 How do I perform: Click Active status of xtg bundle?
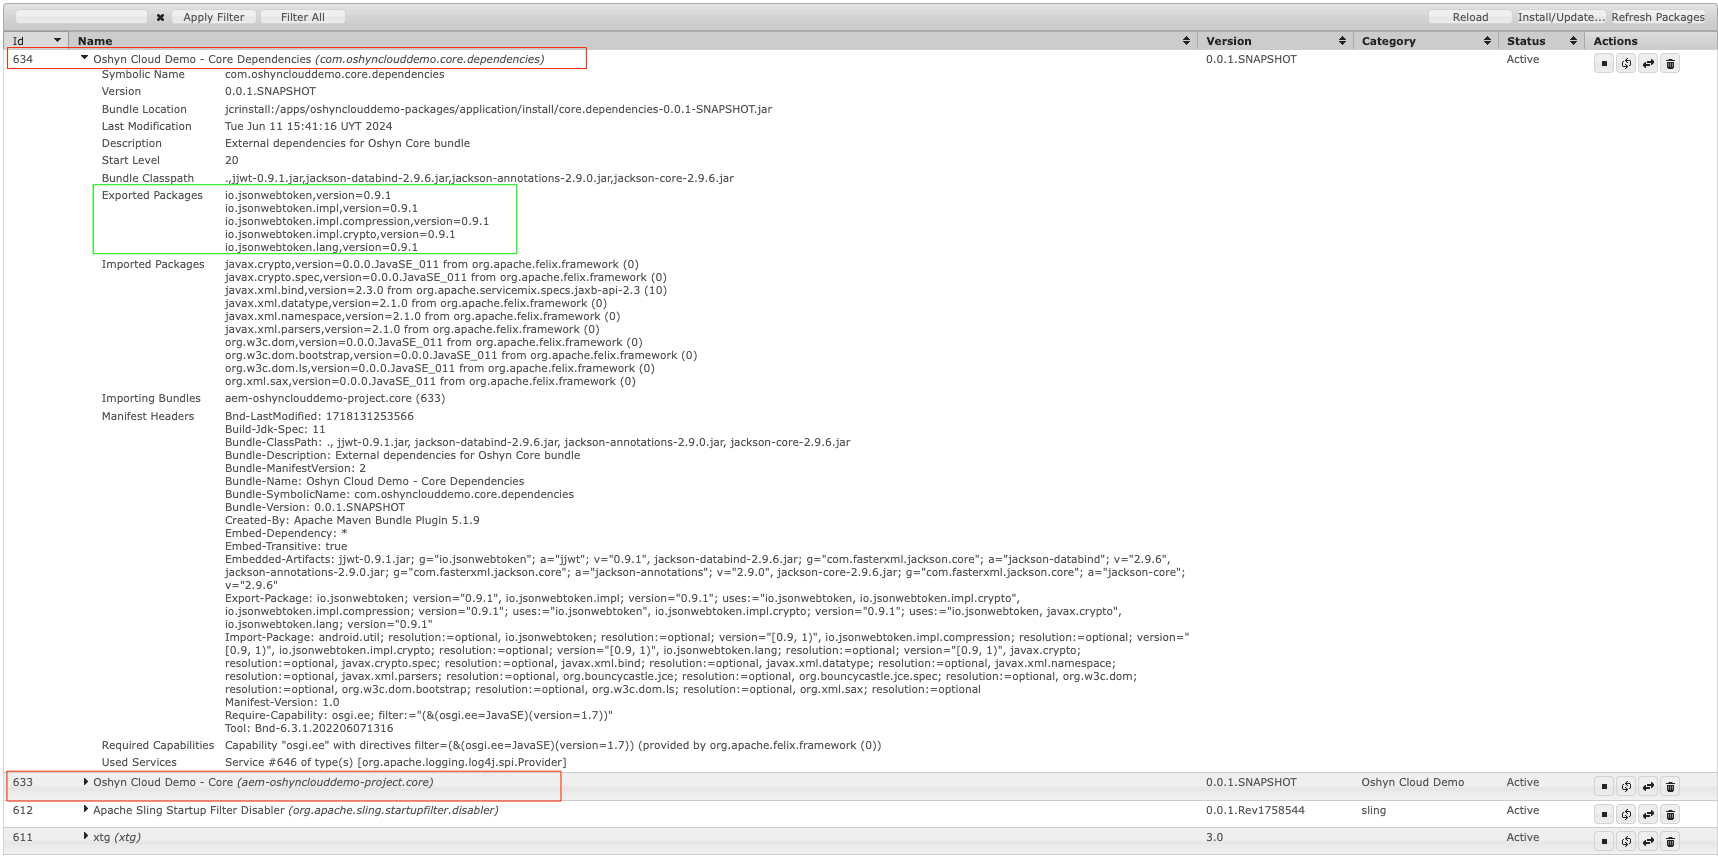coord(1523,837)
